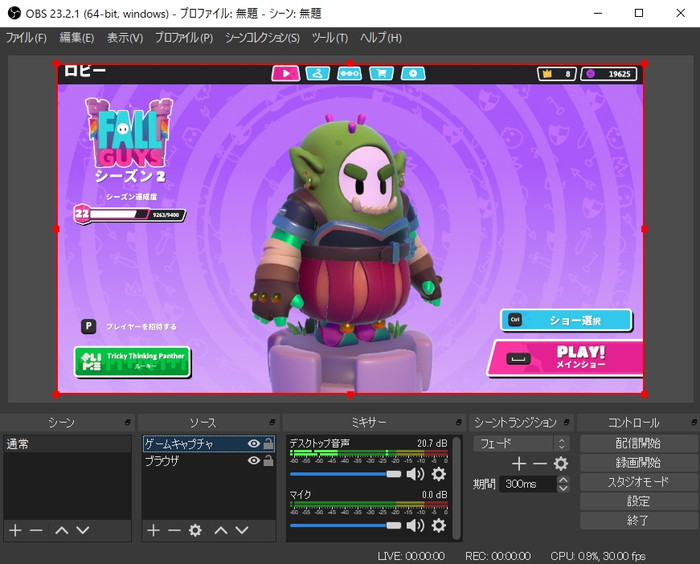Start recording with 録画開始 button
The image size is (700, 564).
[638, 463]
